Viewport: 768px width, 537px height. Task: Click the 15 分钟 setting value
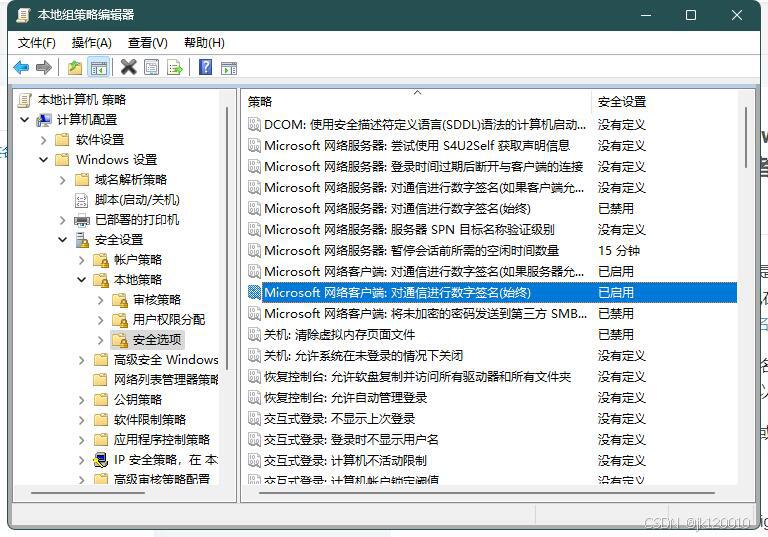point(619,251)
